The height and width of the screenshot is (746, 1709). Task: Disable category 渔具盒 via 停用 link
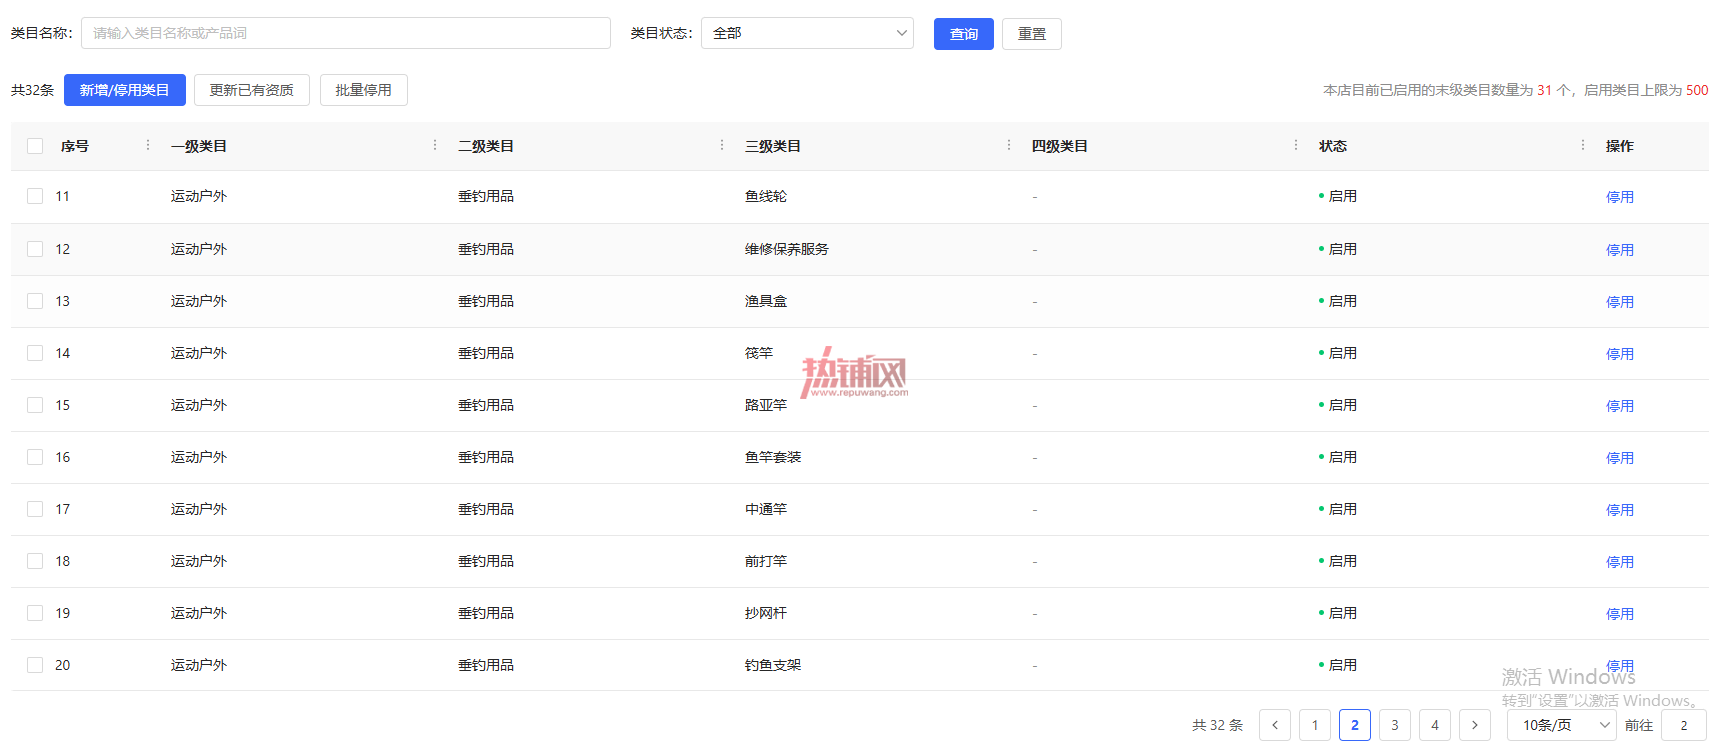click(1620, 302)
